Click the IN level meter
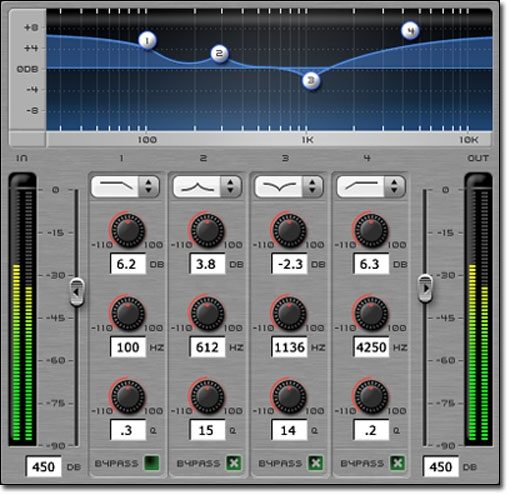The width and height of the screenshot is (510, 495). click(x=22, y=309)
